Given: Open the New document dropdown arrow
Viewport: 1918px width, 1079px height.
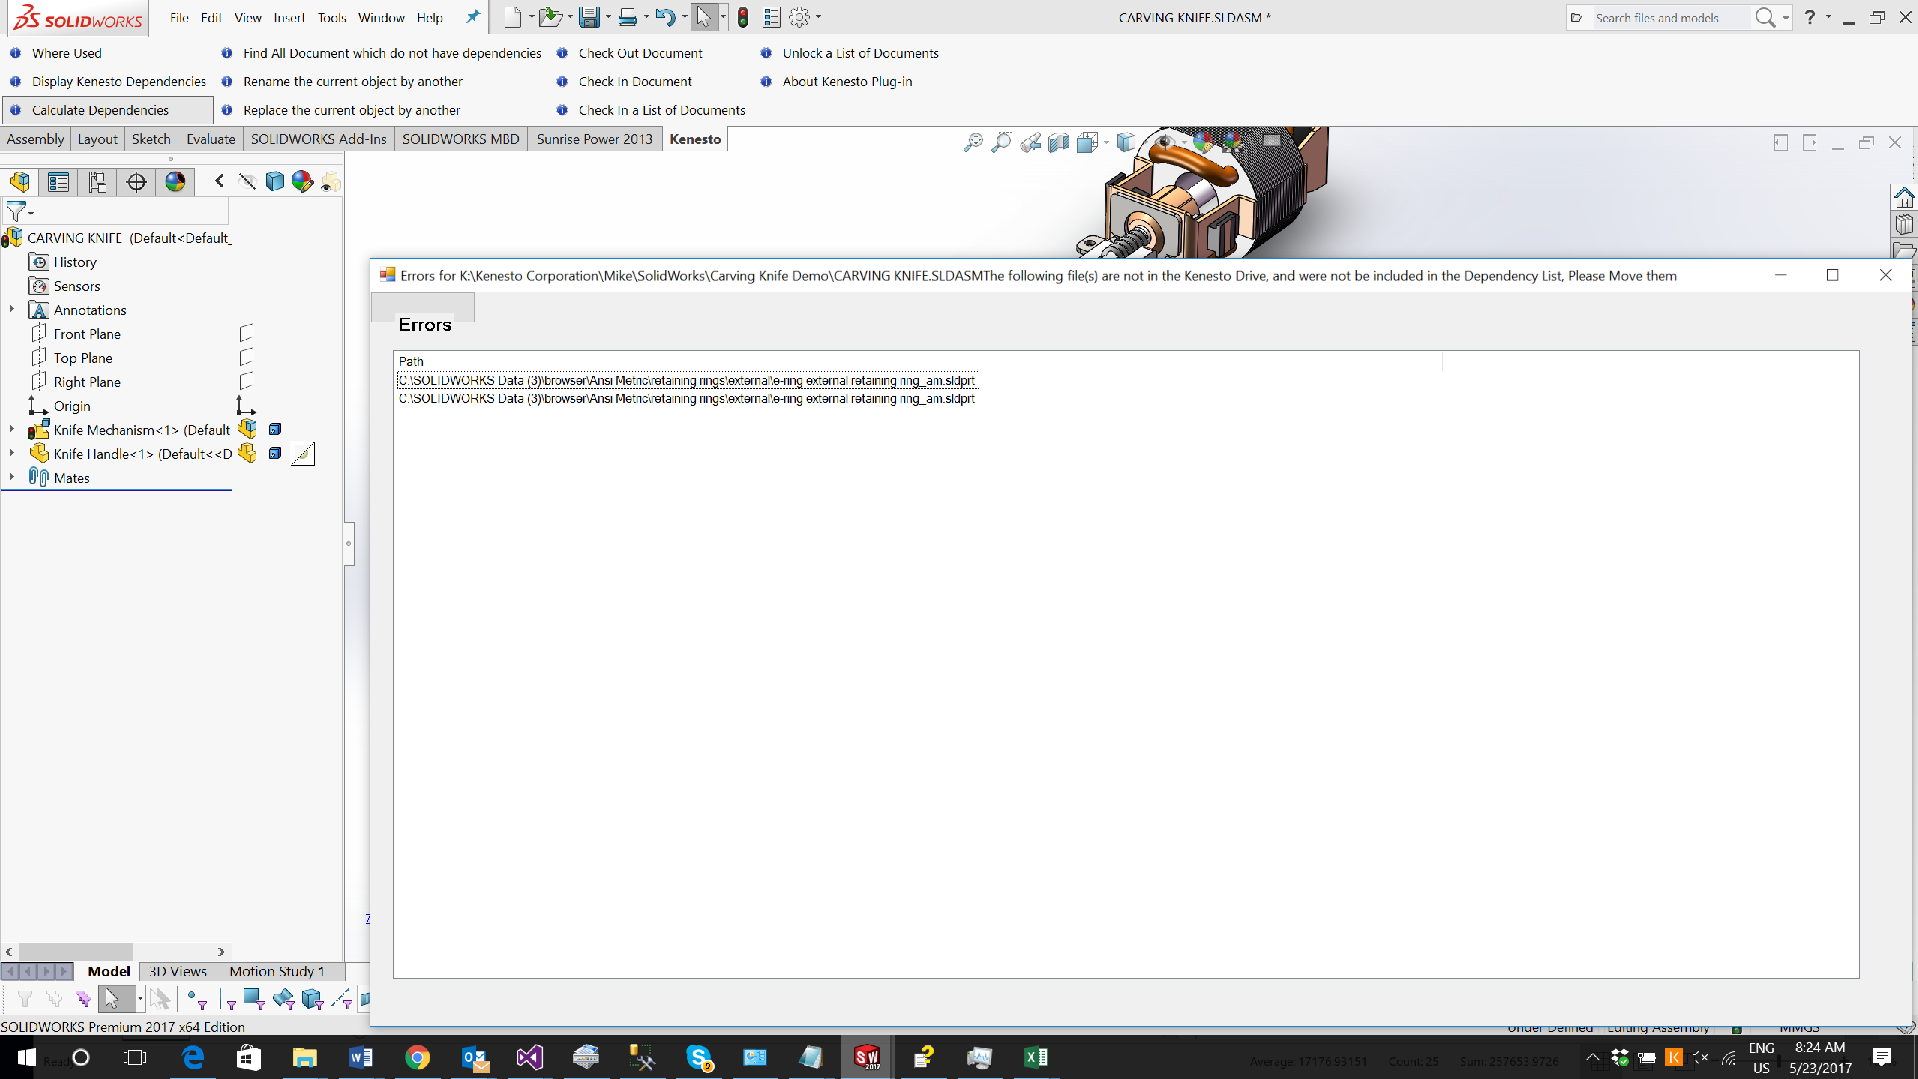Looking at the screenshot, I should (531, 17).
